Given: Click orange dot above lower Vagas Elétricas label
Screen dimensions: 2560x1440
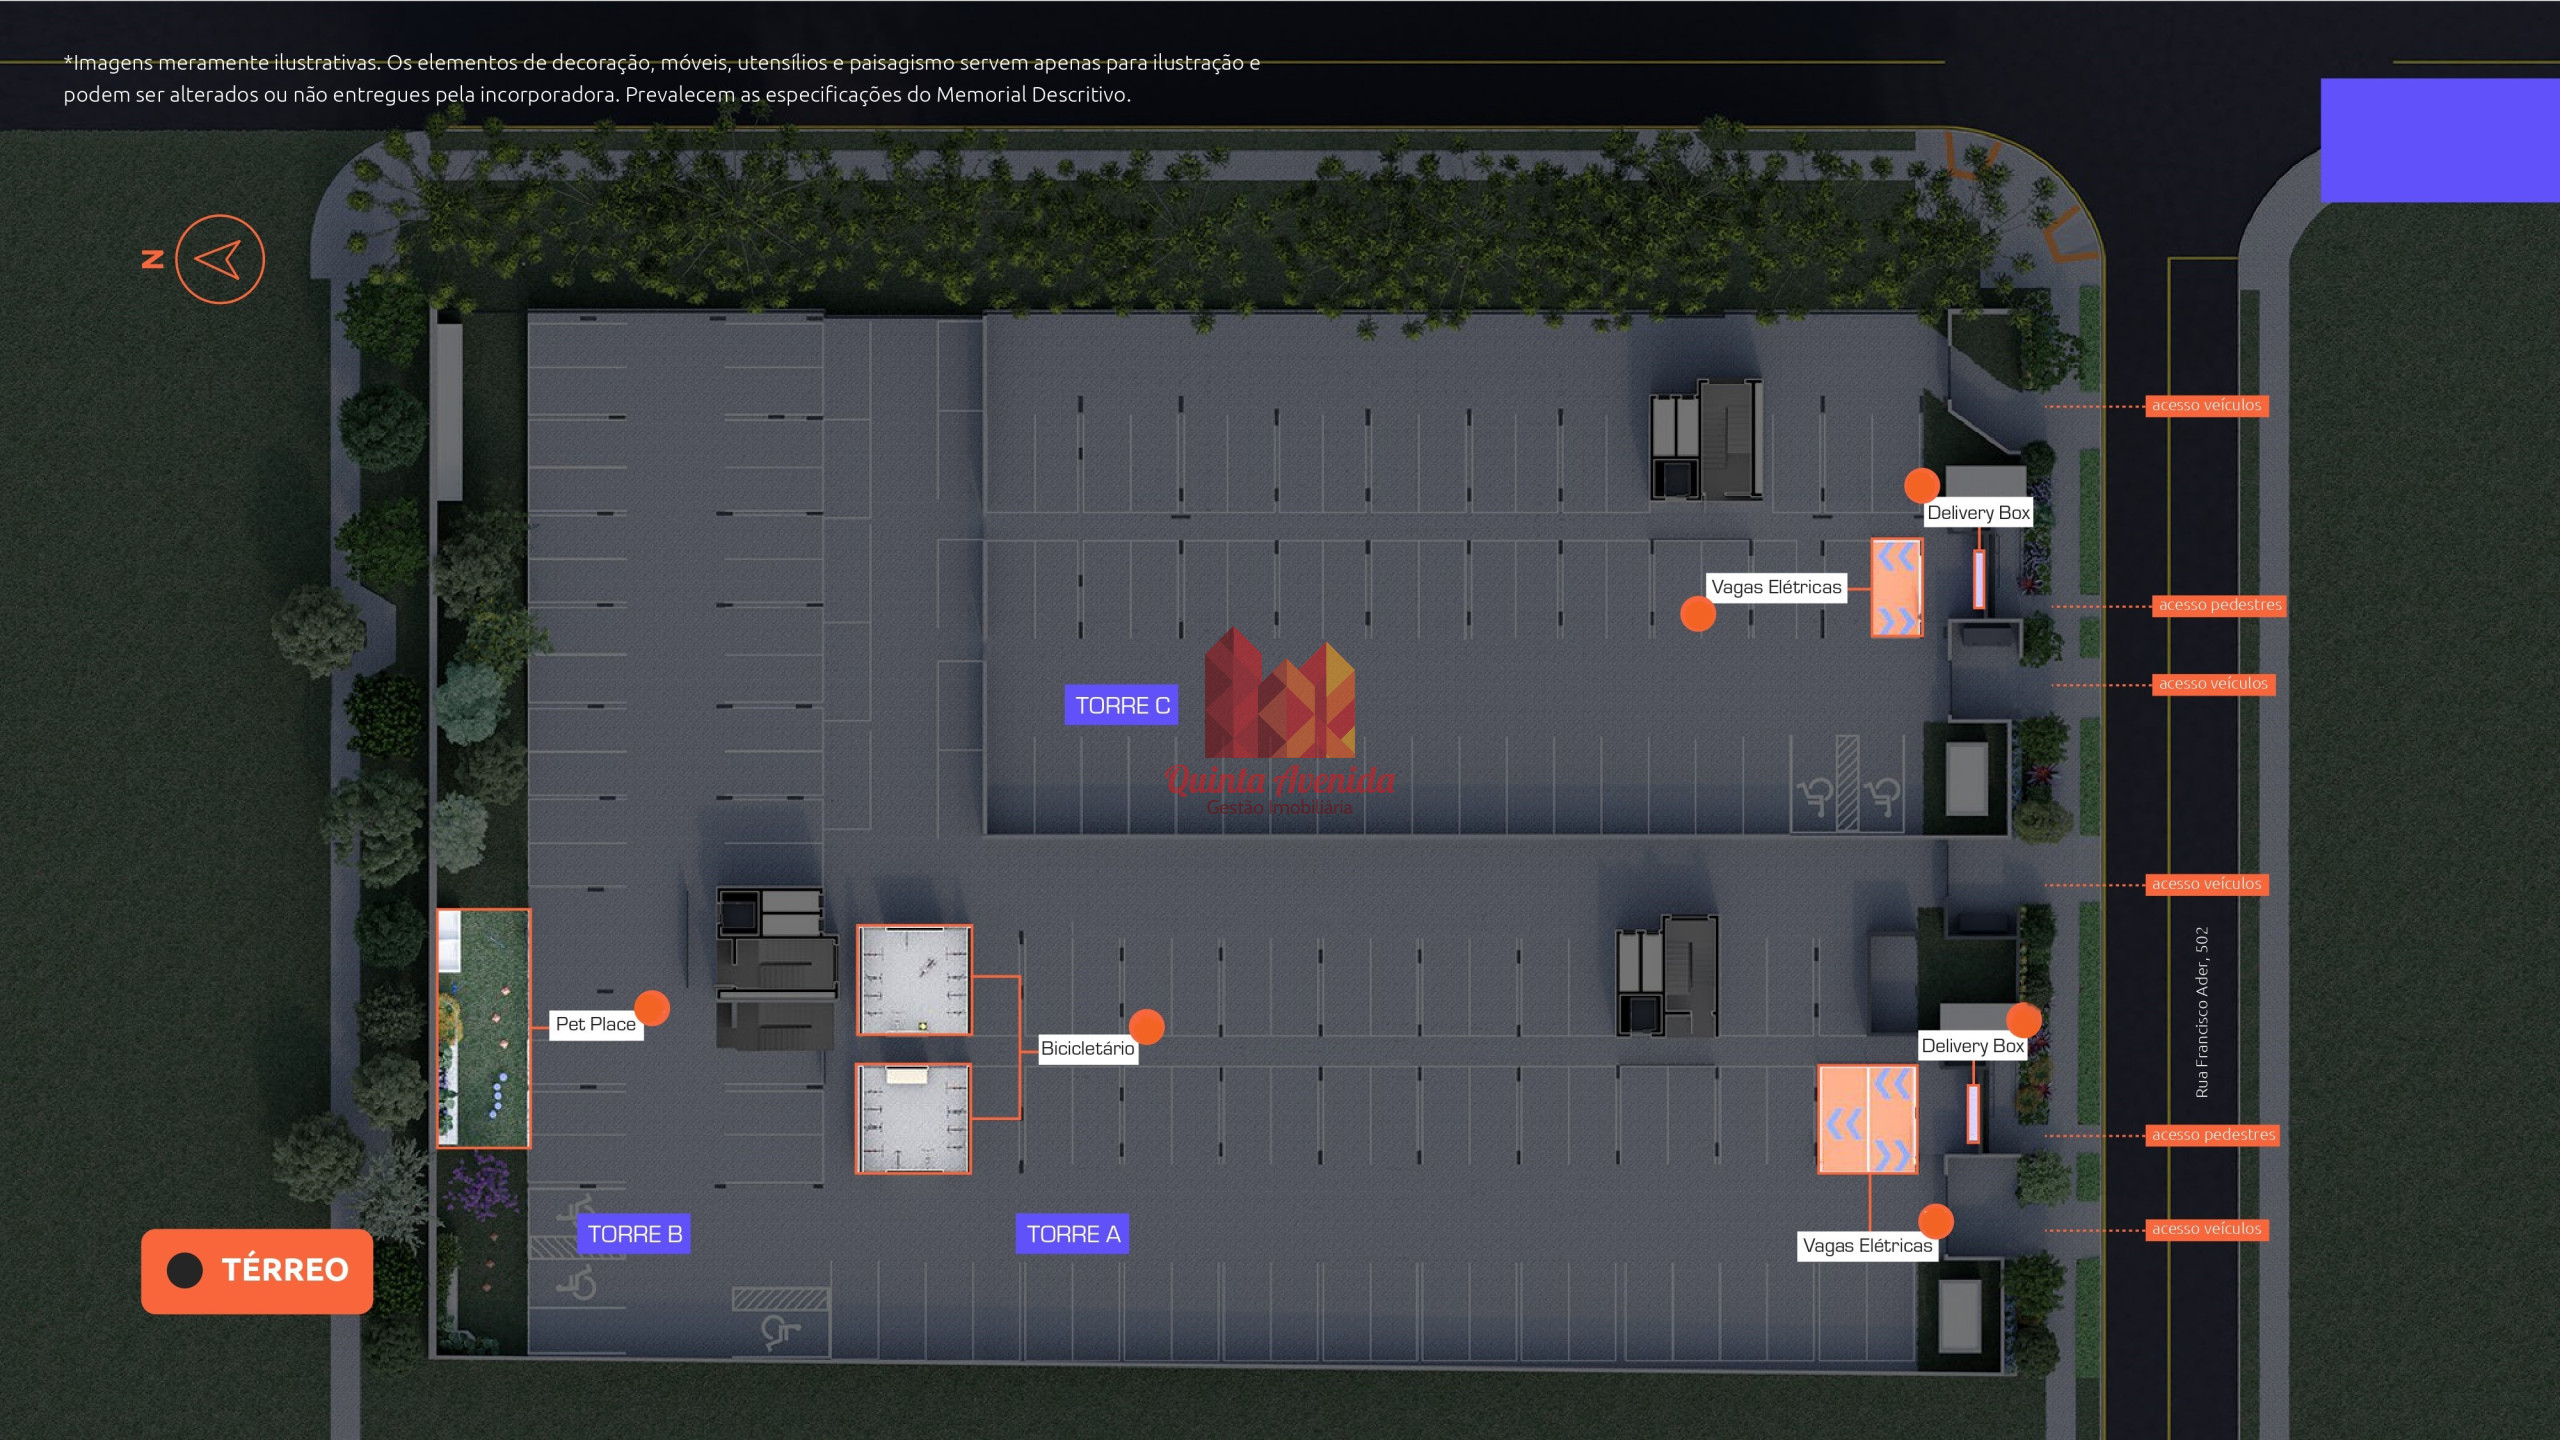Looking at the screenshot, I should pyautogui.click(x=1936, y=1221).
